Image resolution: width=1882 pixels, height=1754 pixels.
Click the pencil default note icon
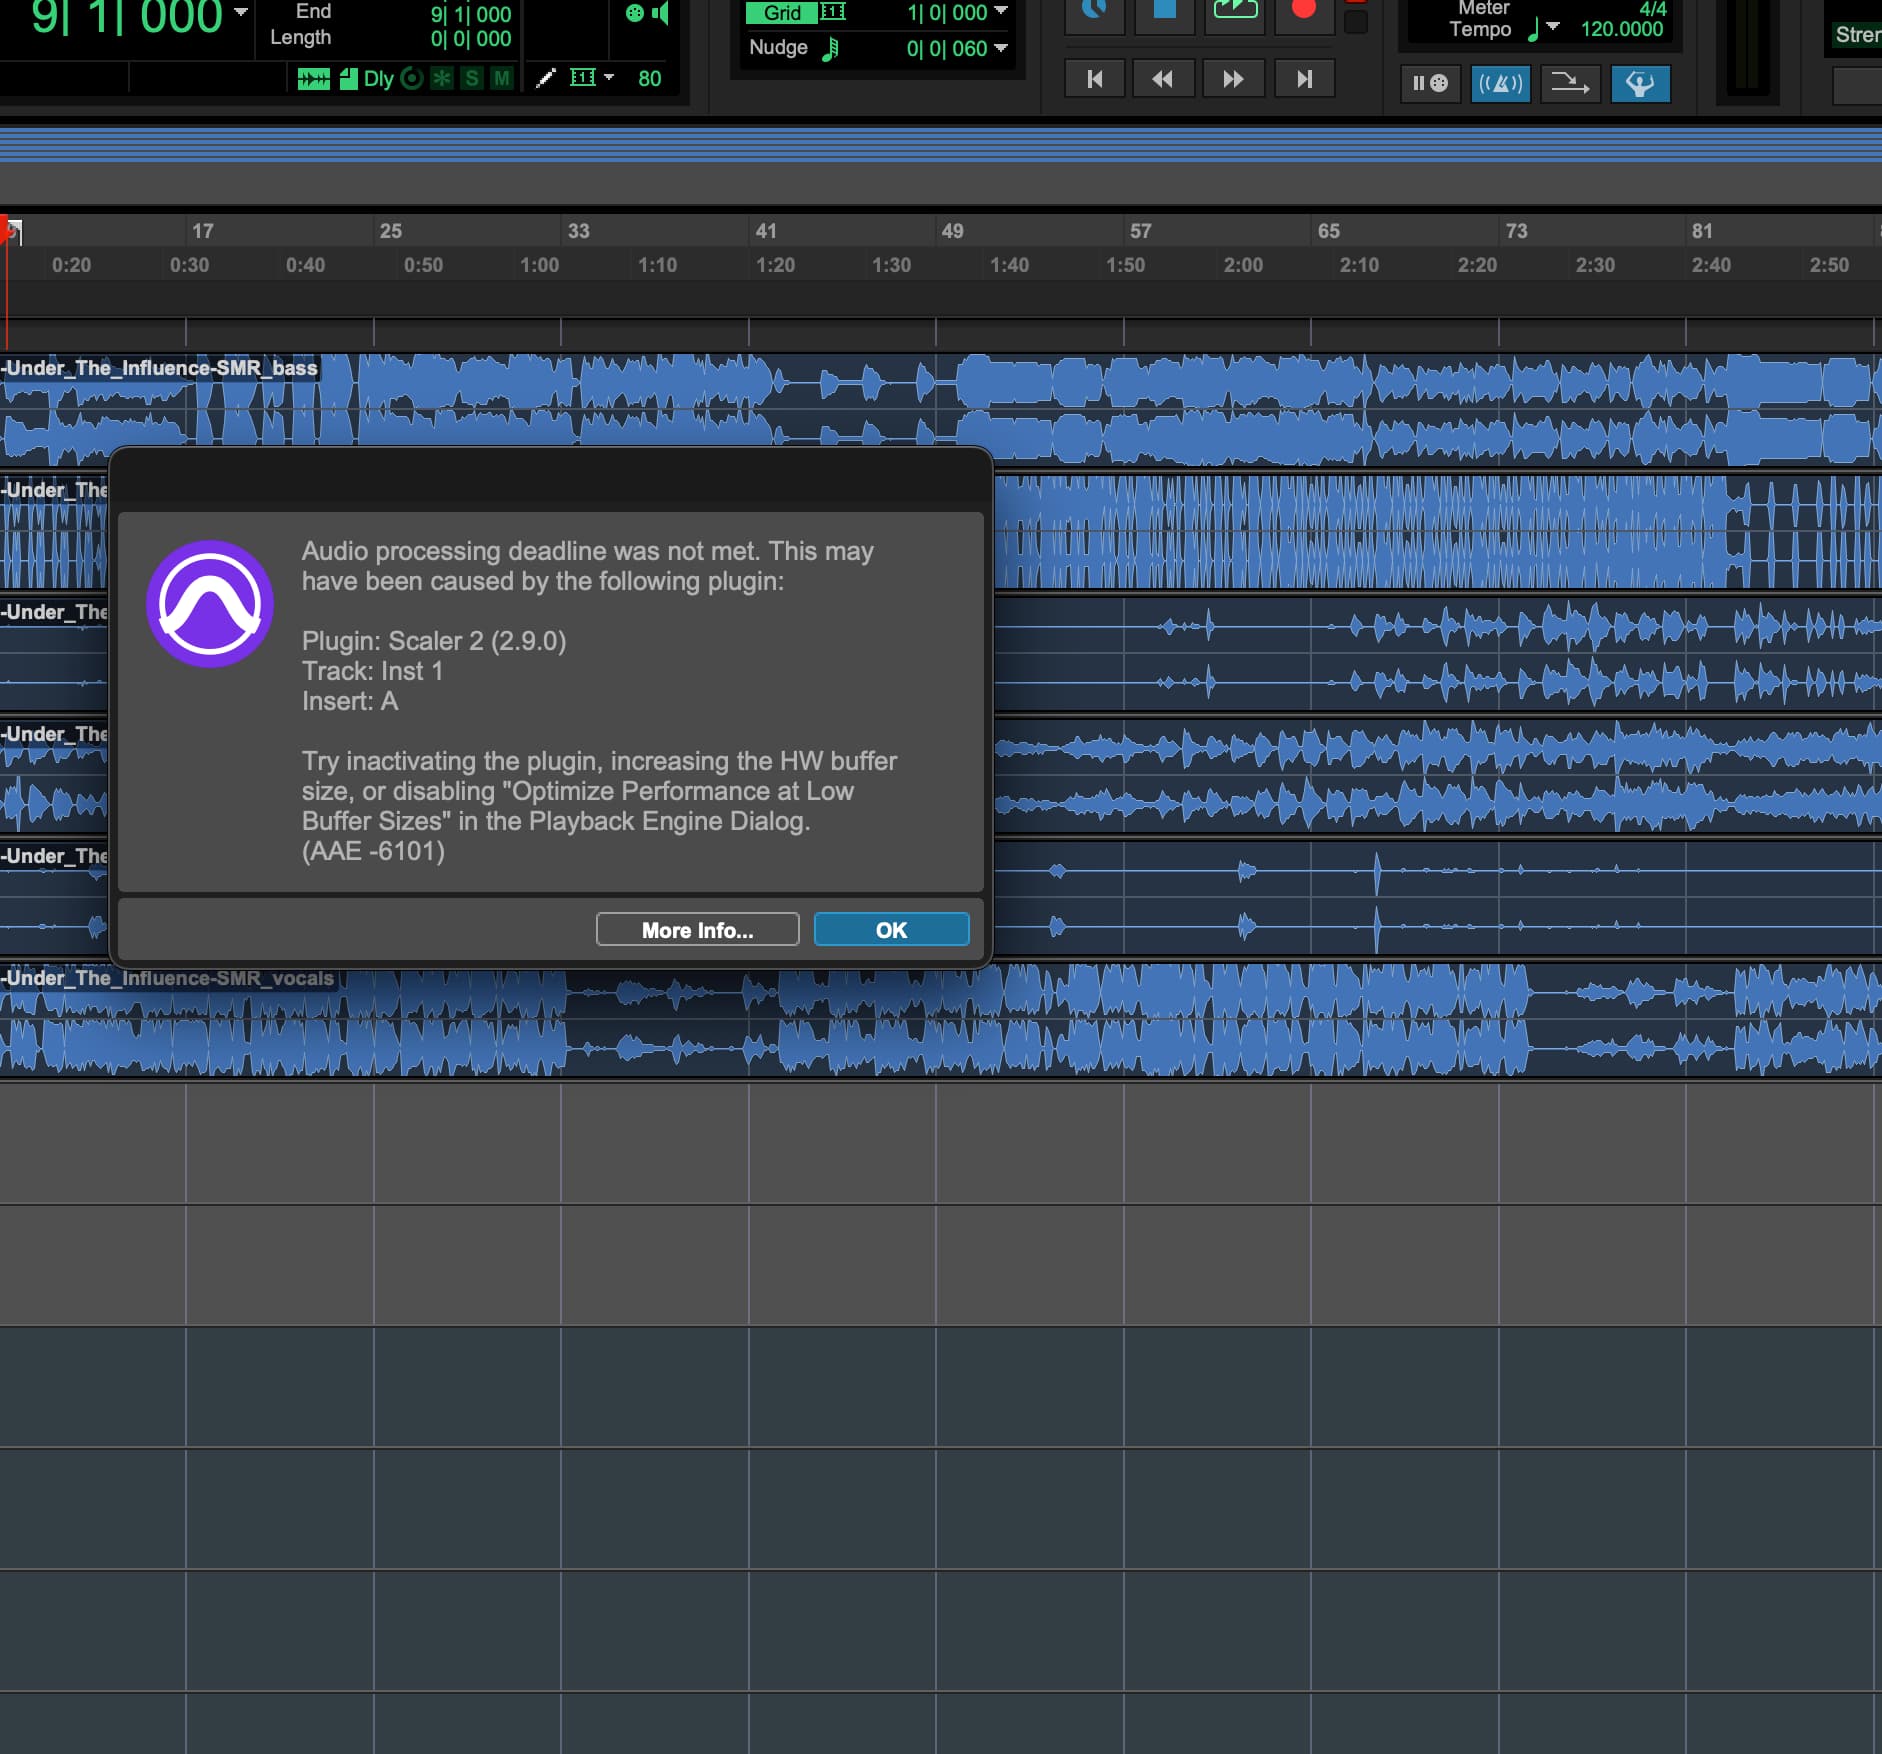[x=546, y=78]
